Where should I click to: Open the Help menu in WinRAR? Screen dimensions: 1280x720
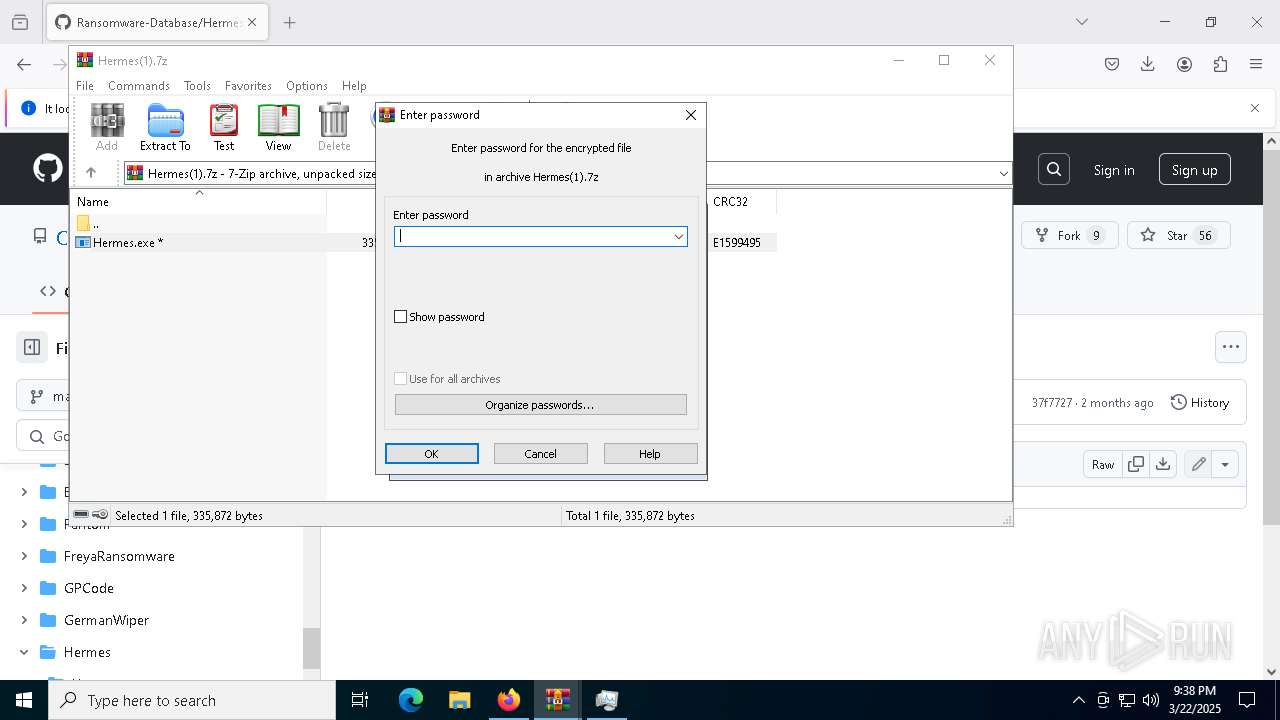click(x=354, y=86)
